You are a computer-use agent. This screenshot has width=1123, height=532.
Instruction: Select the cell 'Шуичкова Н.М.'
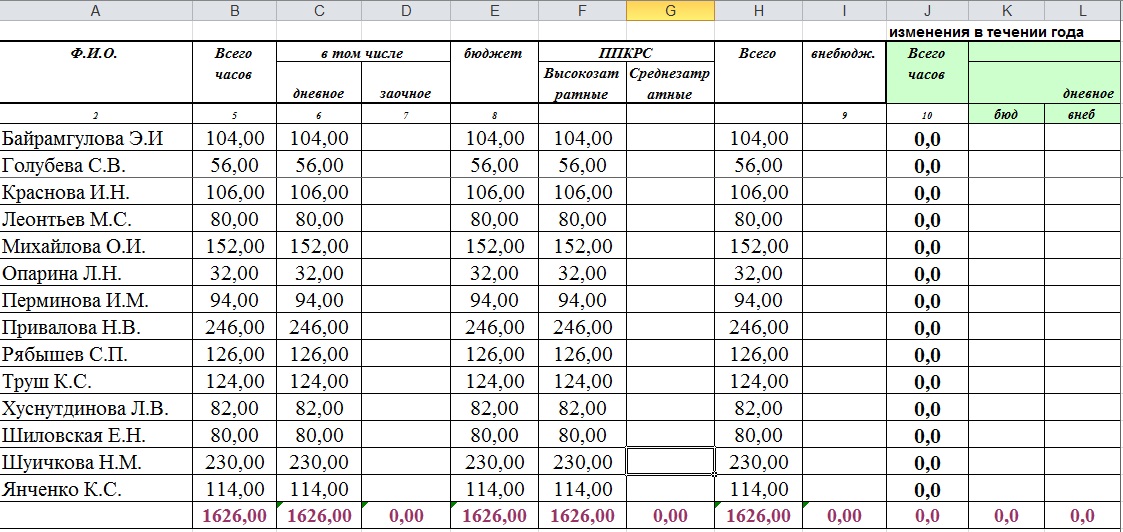coord(96,463)
